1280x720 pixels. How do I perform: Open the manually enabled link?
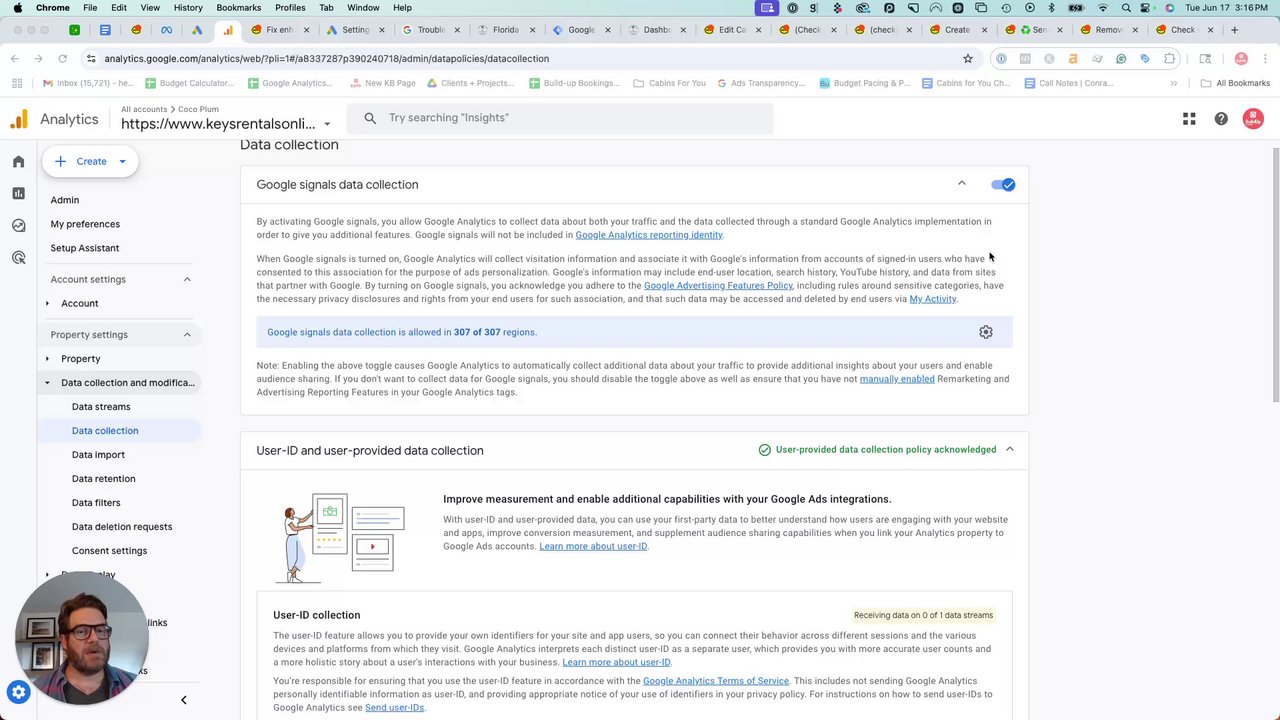(x=897, y=379)
